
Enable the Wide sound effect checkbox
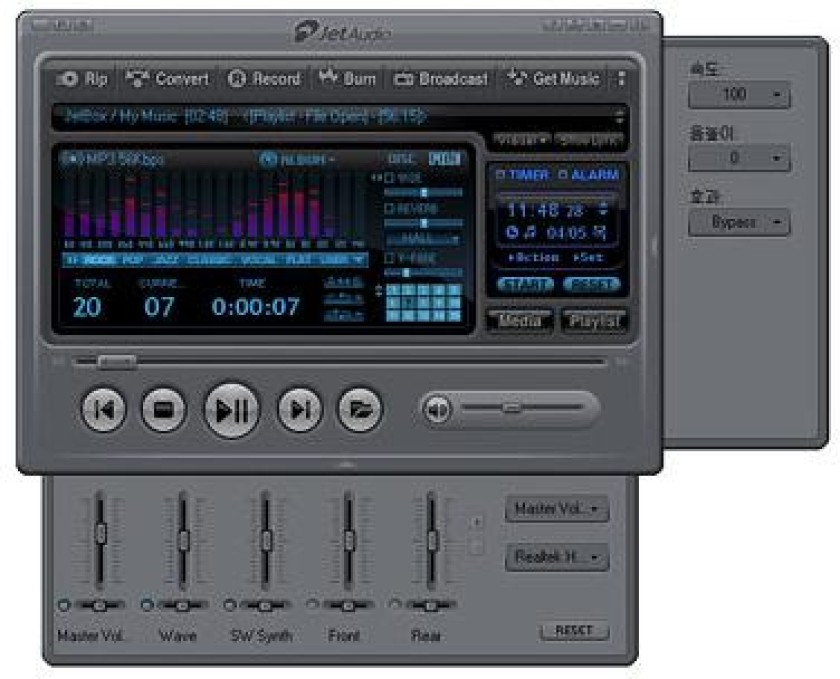click(x=389, y=178)
